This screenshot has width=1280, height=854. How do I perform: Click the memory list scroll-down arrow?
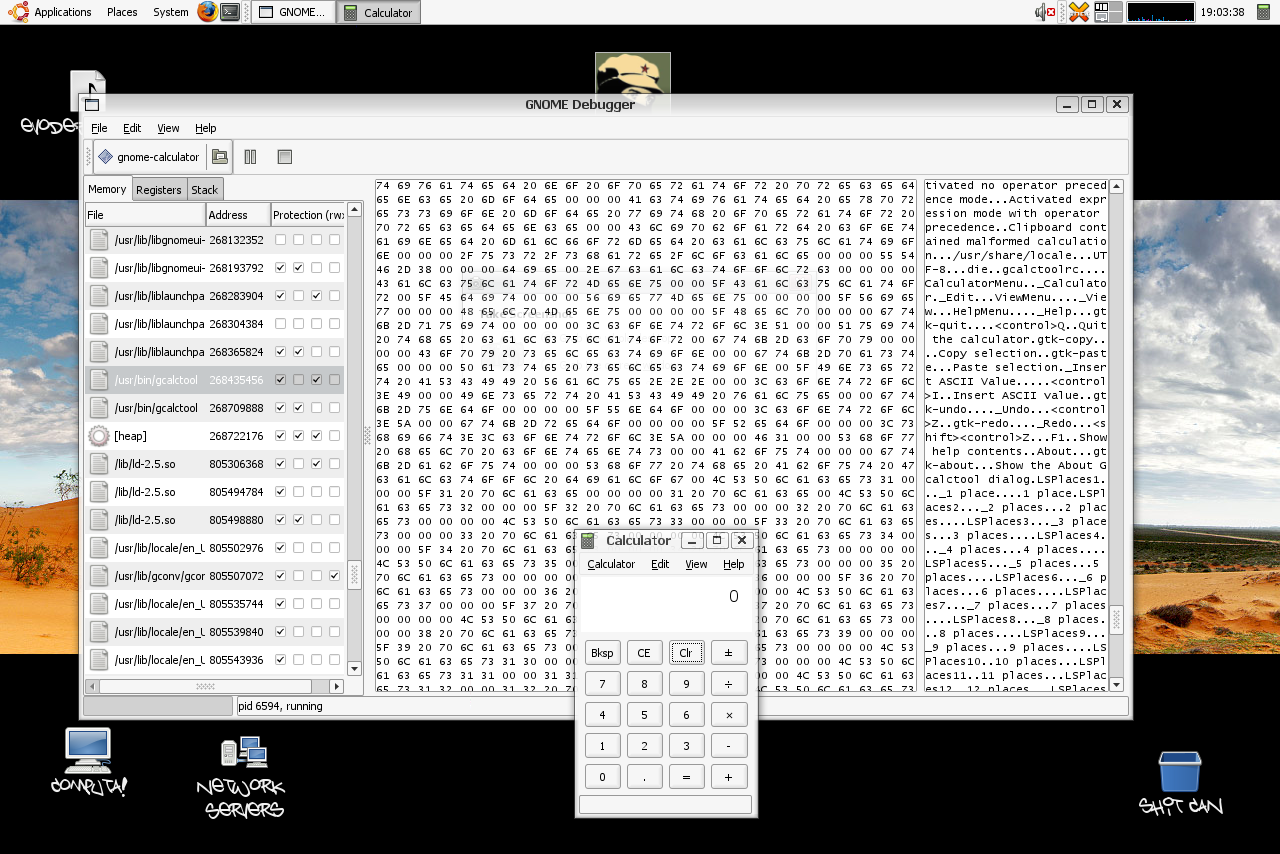pyautogui.click(x=355, y=668)
